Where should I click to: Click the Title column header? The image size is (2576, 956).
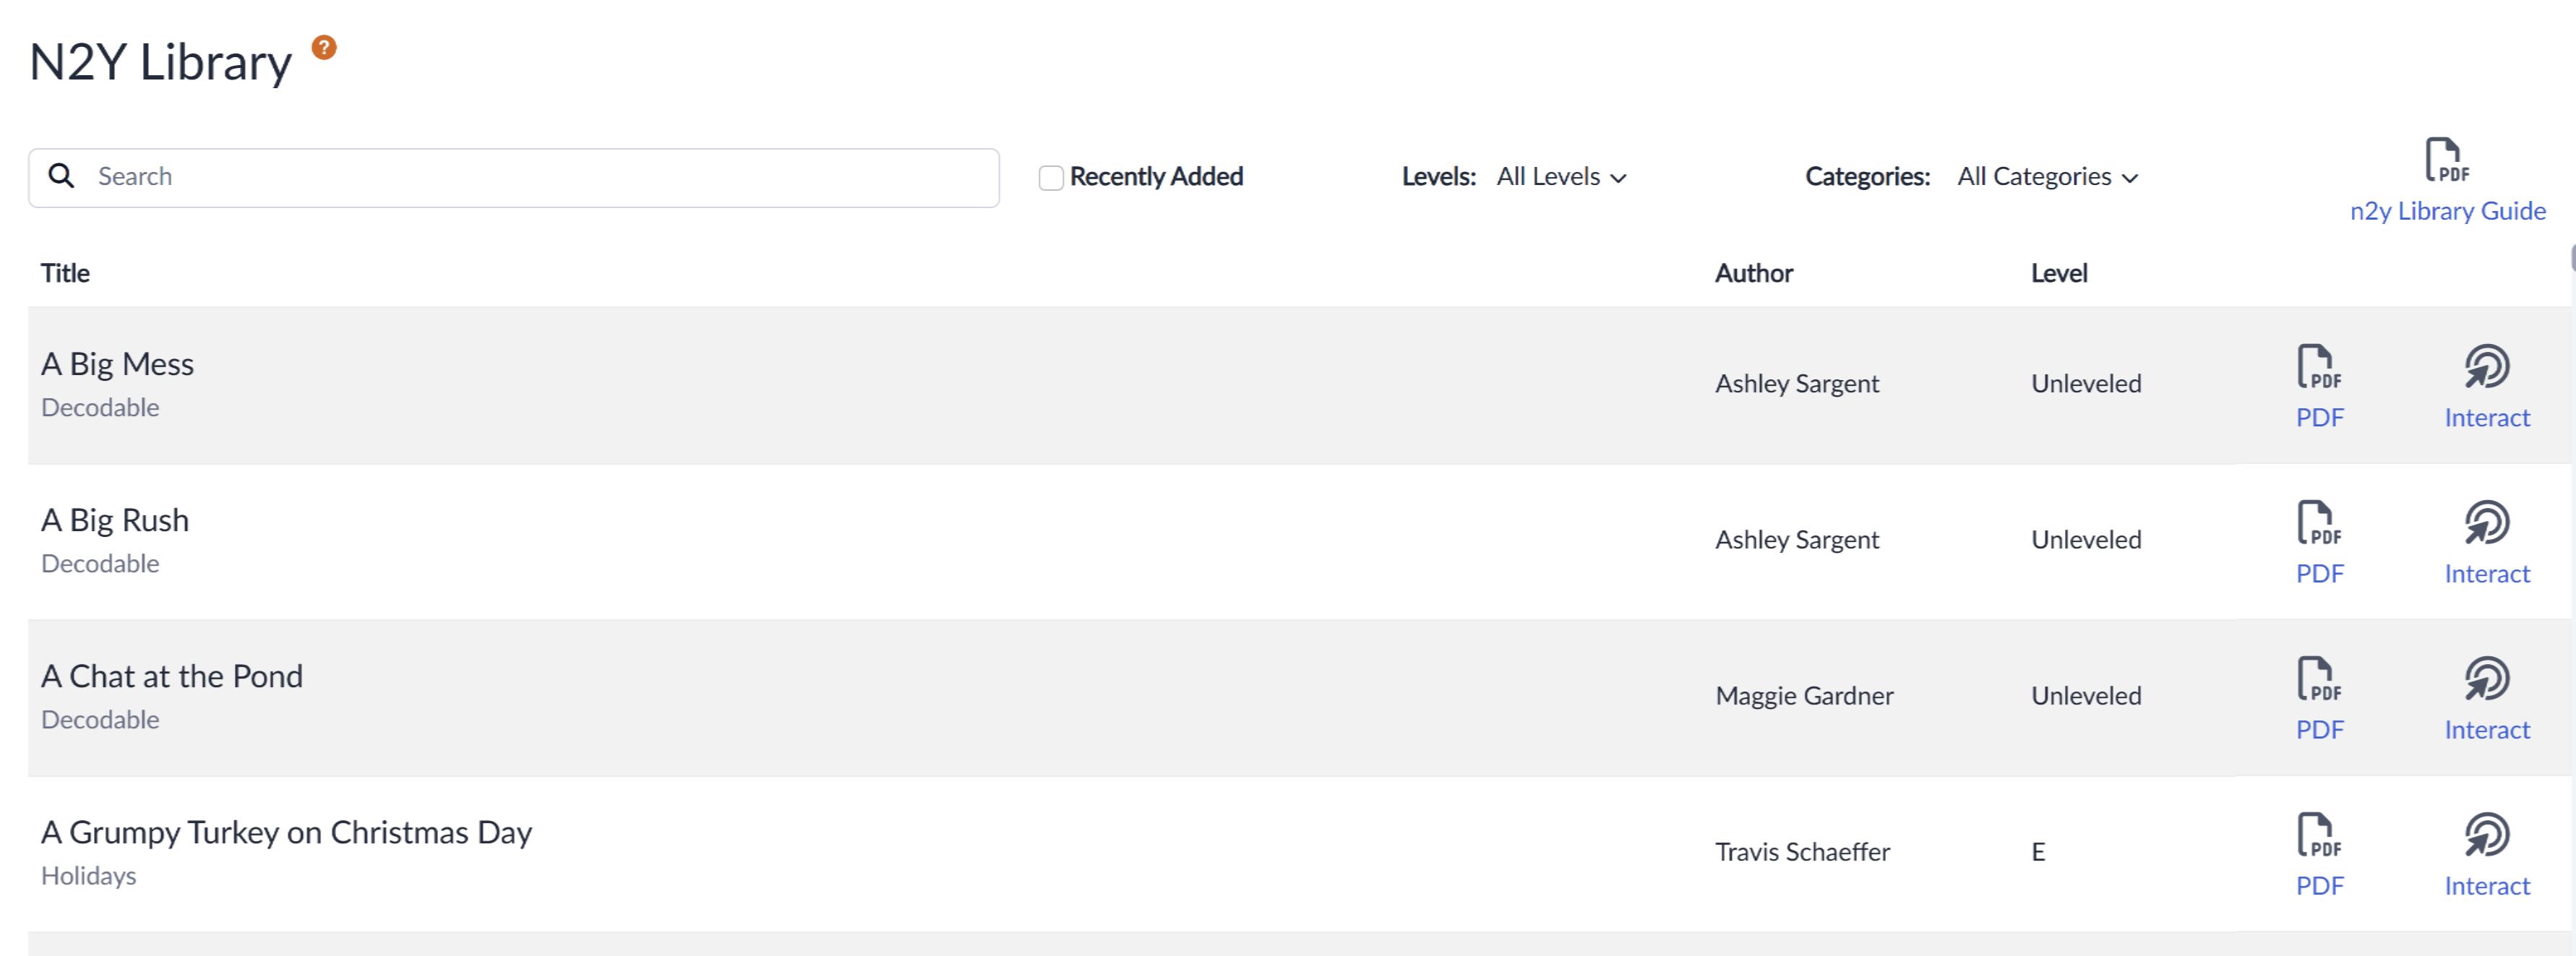[x=65, y=273]
